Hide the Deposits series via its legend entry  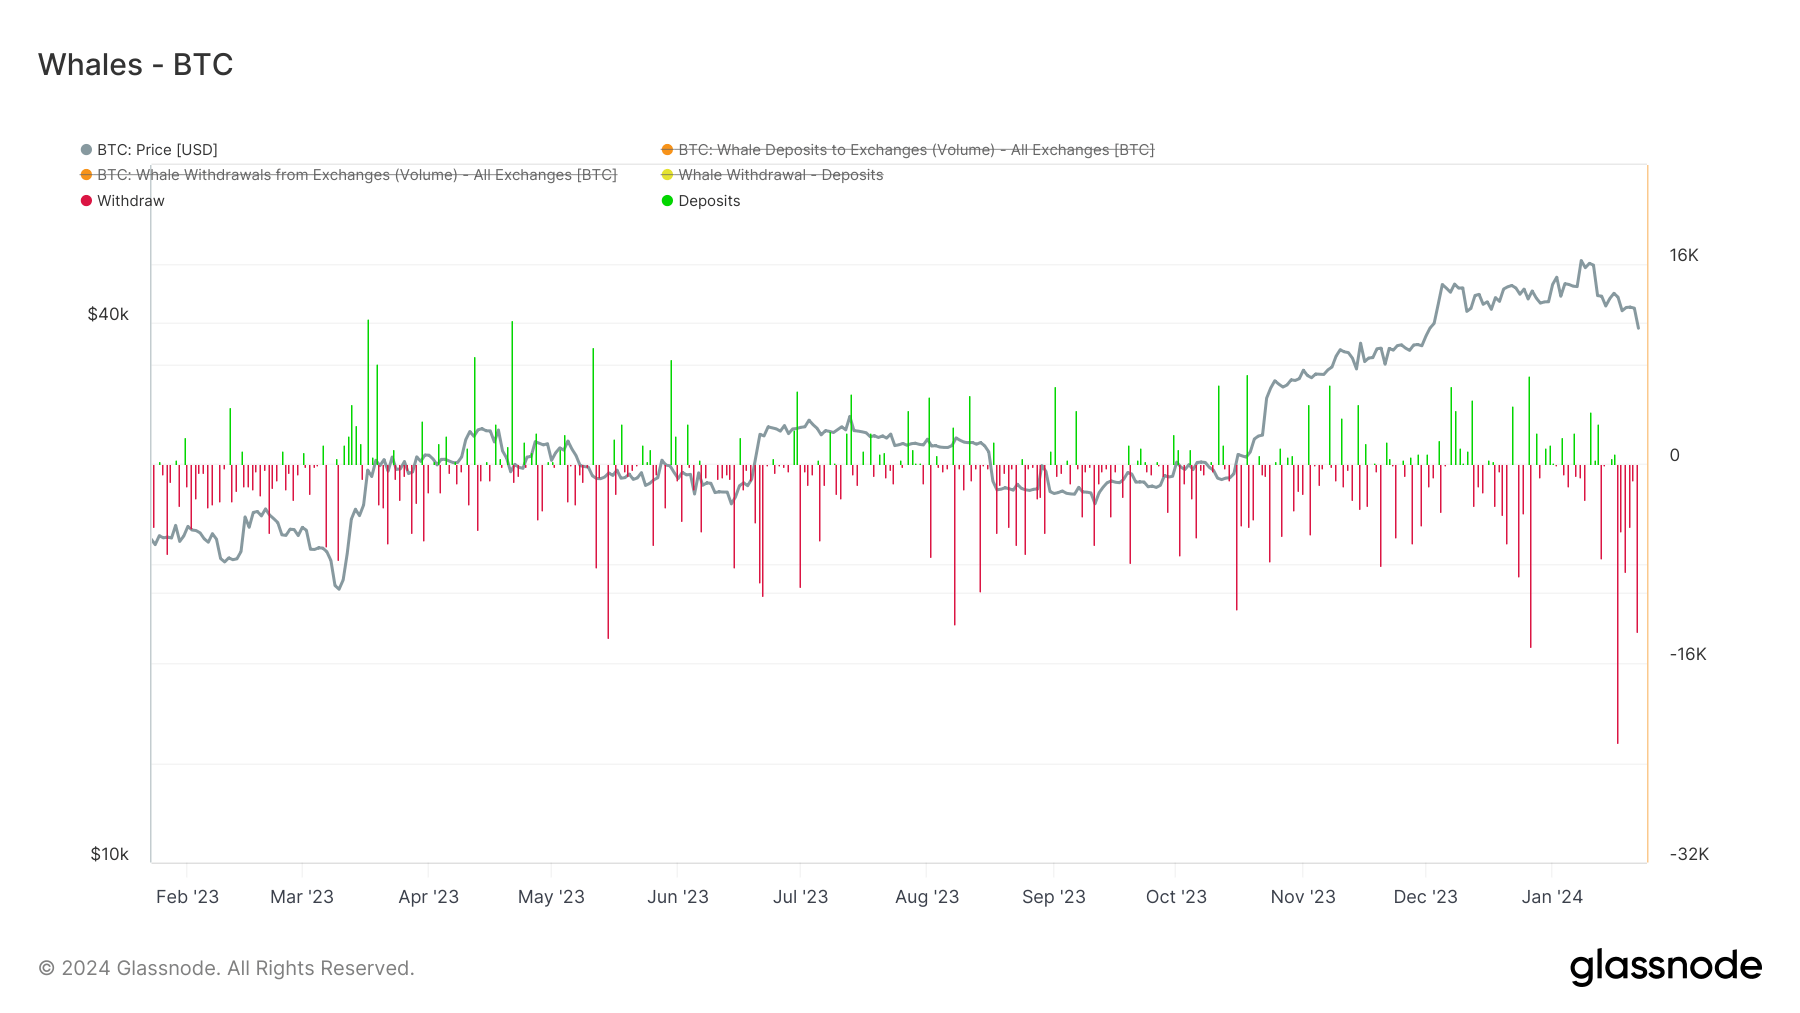[x=708, y=200]
